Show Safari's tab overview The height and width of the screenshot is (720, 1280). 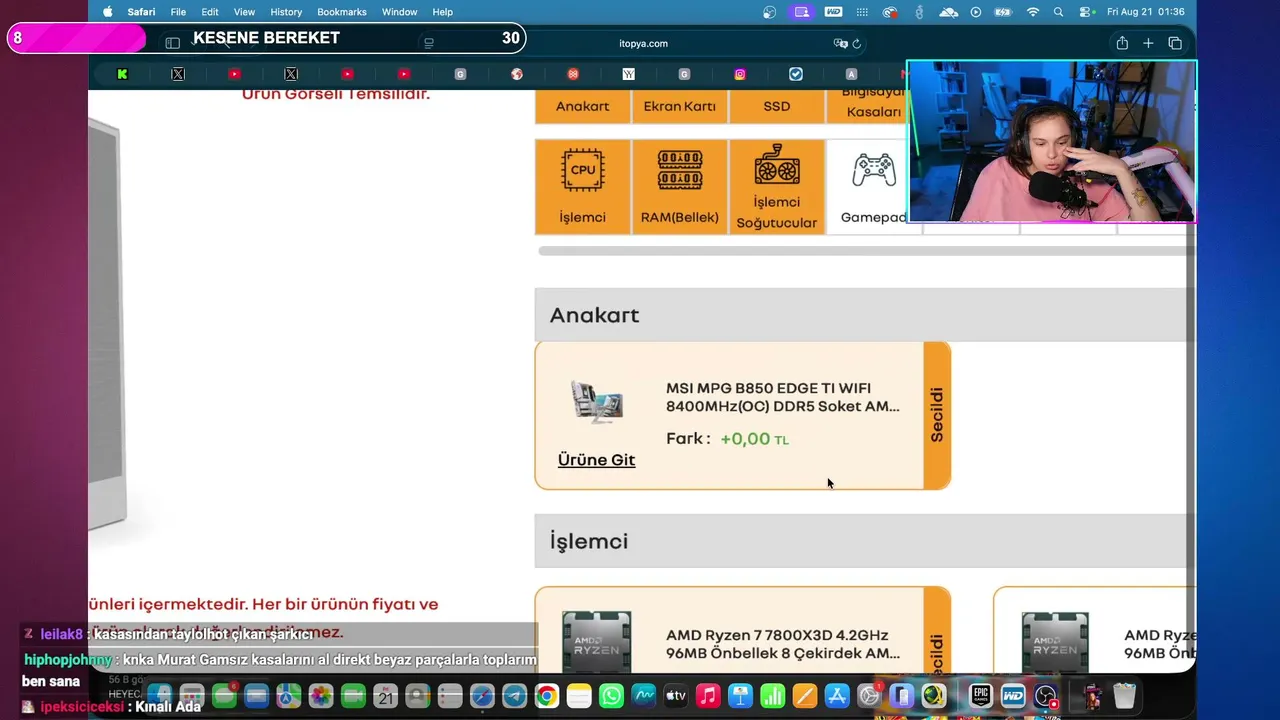(x=1175, y=43)
